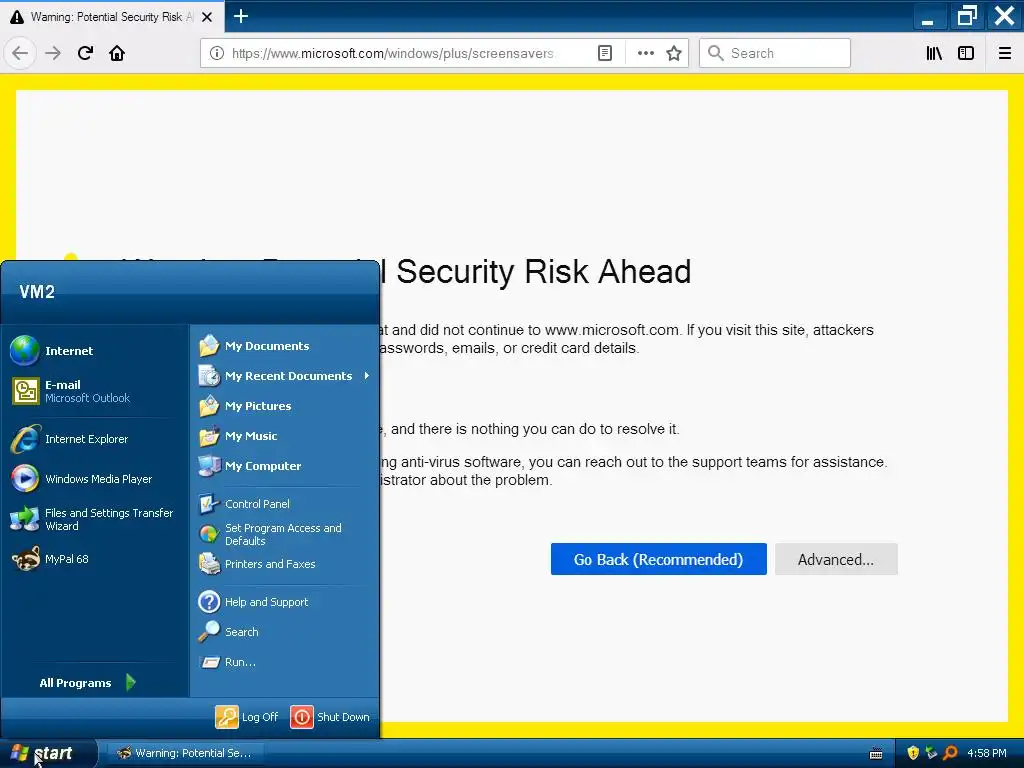Select the Warning: Potential Security Risk tab
This screenshot has height=768, width=1024.
(x=112, y=17)
